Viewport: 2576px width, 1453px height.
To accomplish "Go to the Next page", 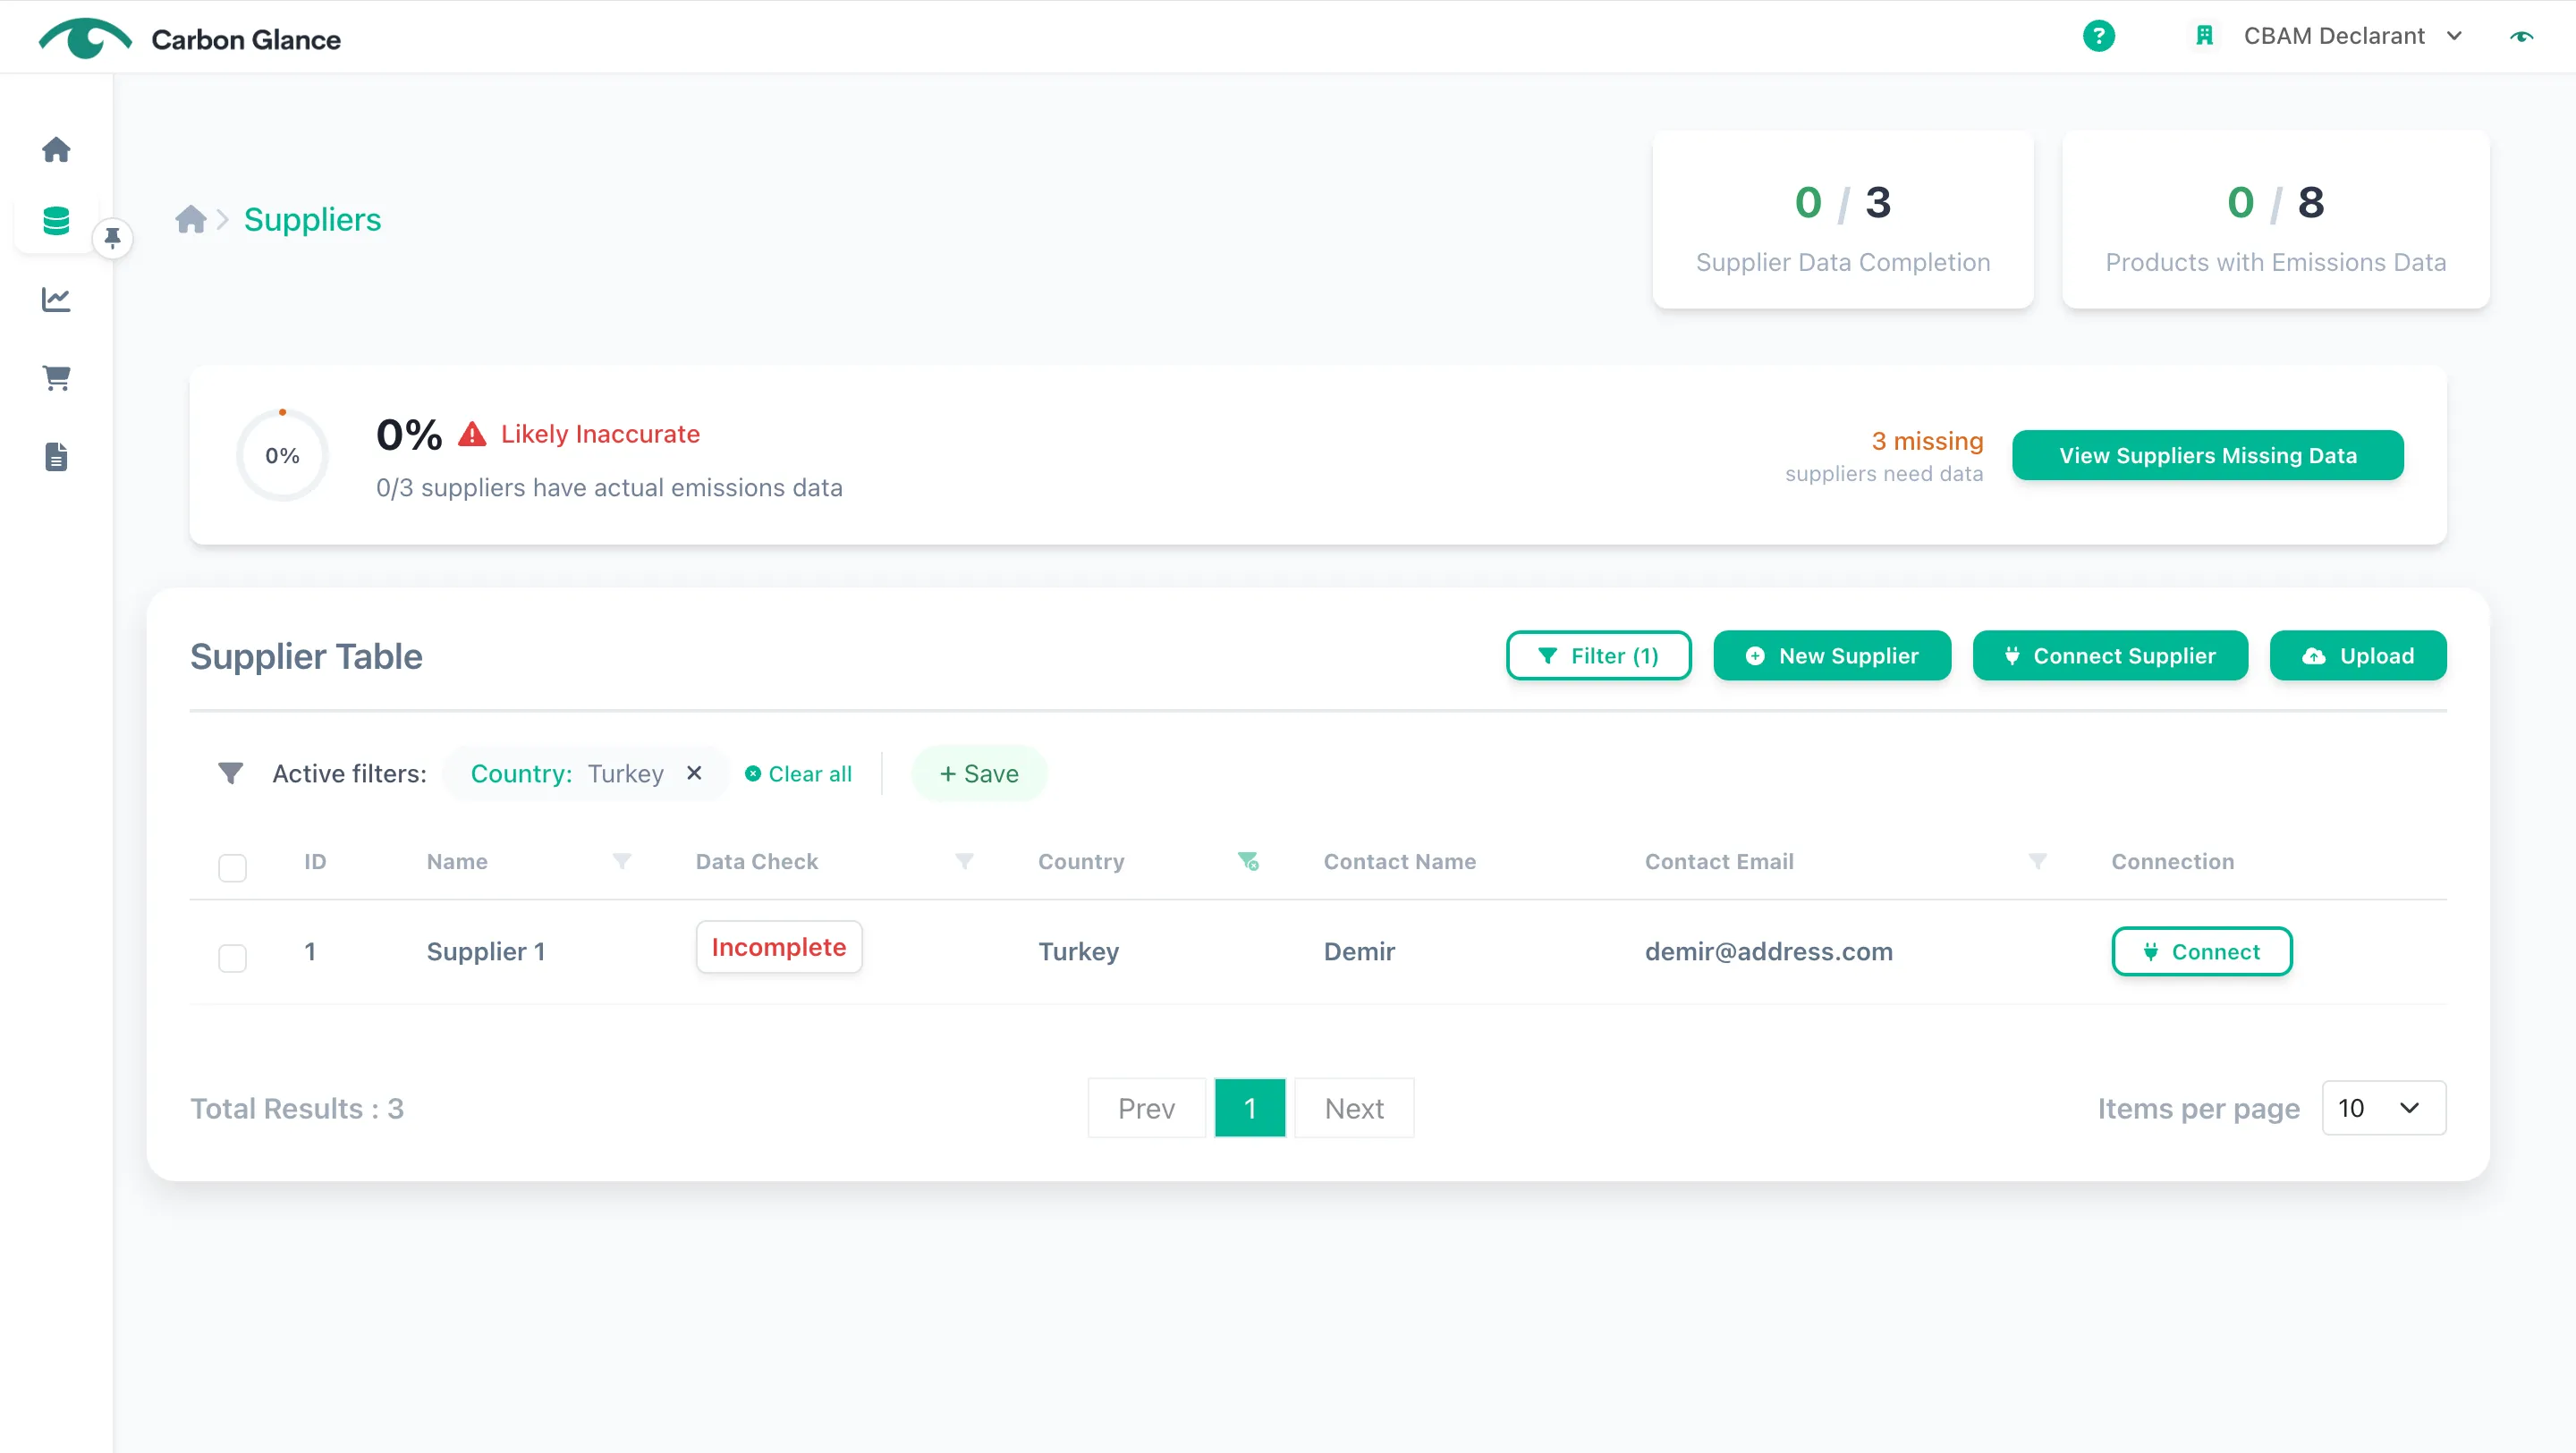I will pyautogui.click(x=1353, y=1108).
